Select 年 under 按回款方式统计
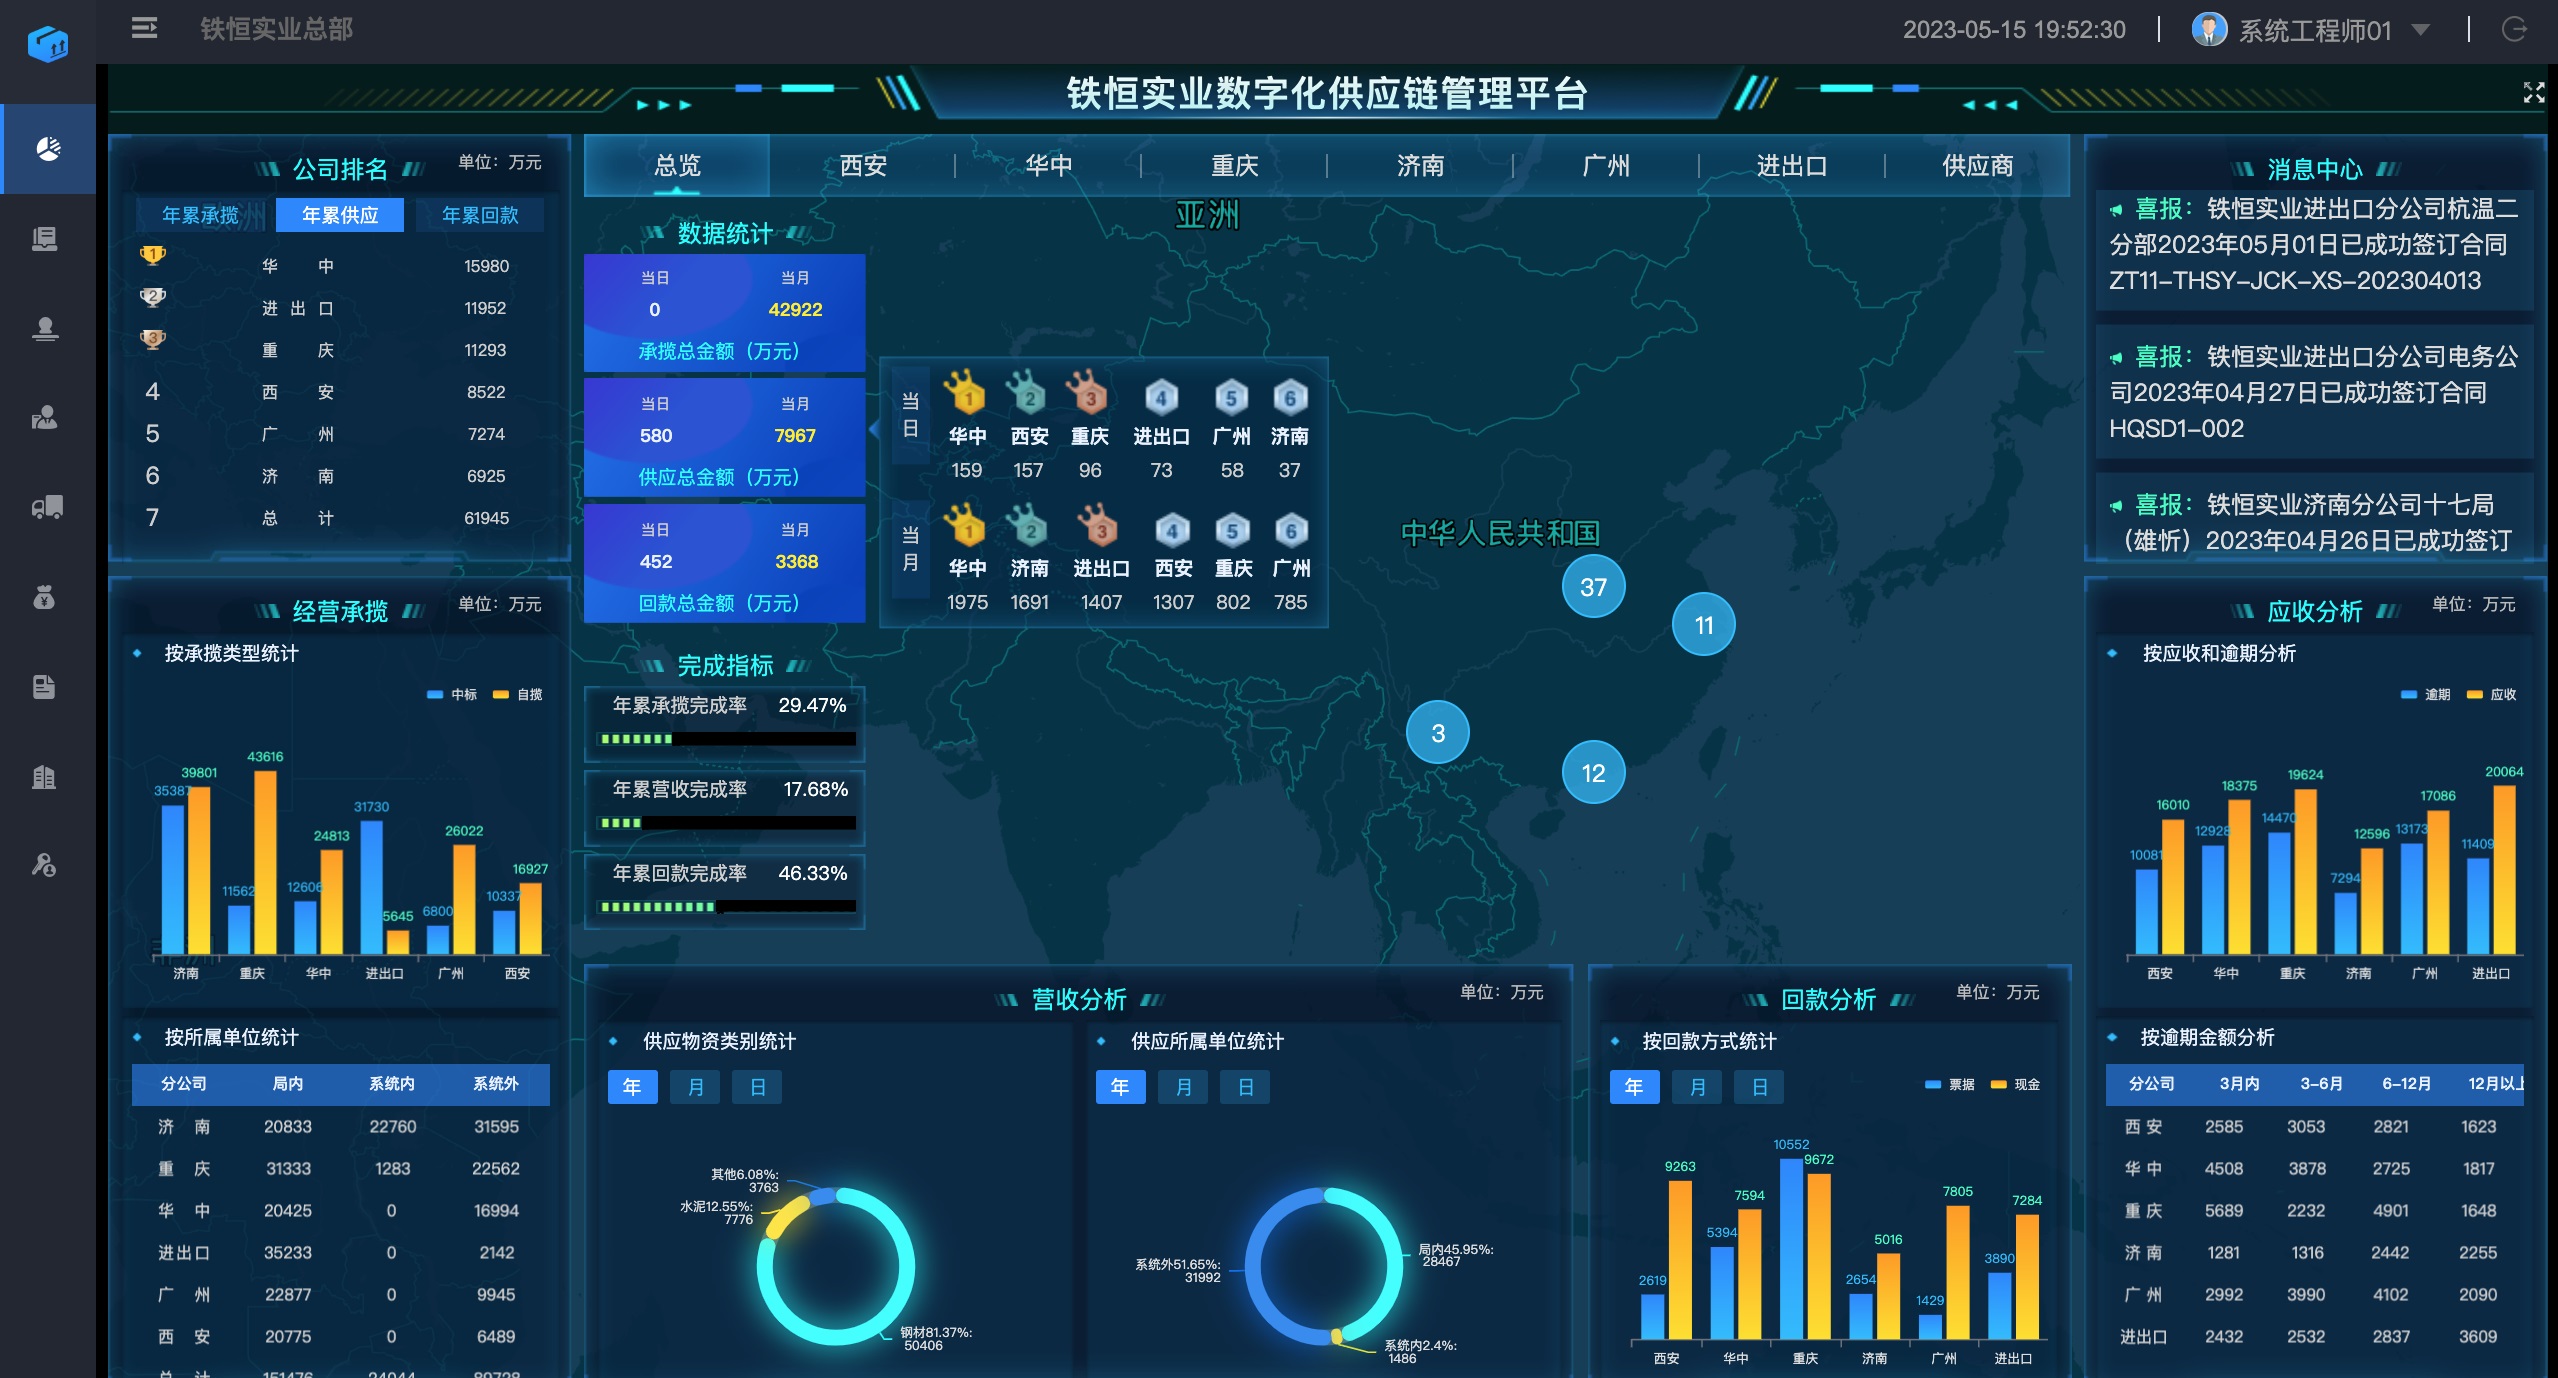Image resolution: width=2558 pixels, height=1378 pixels. click(1635, 1087)
